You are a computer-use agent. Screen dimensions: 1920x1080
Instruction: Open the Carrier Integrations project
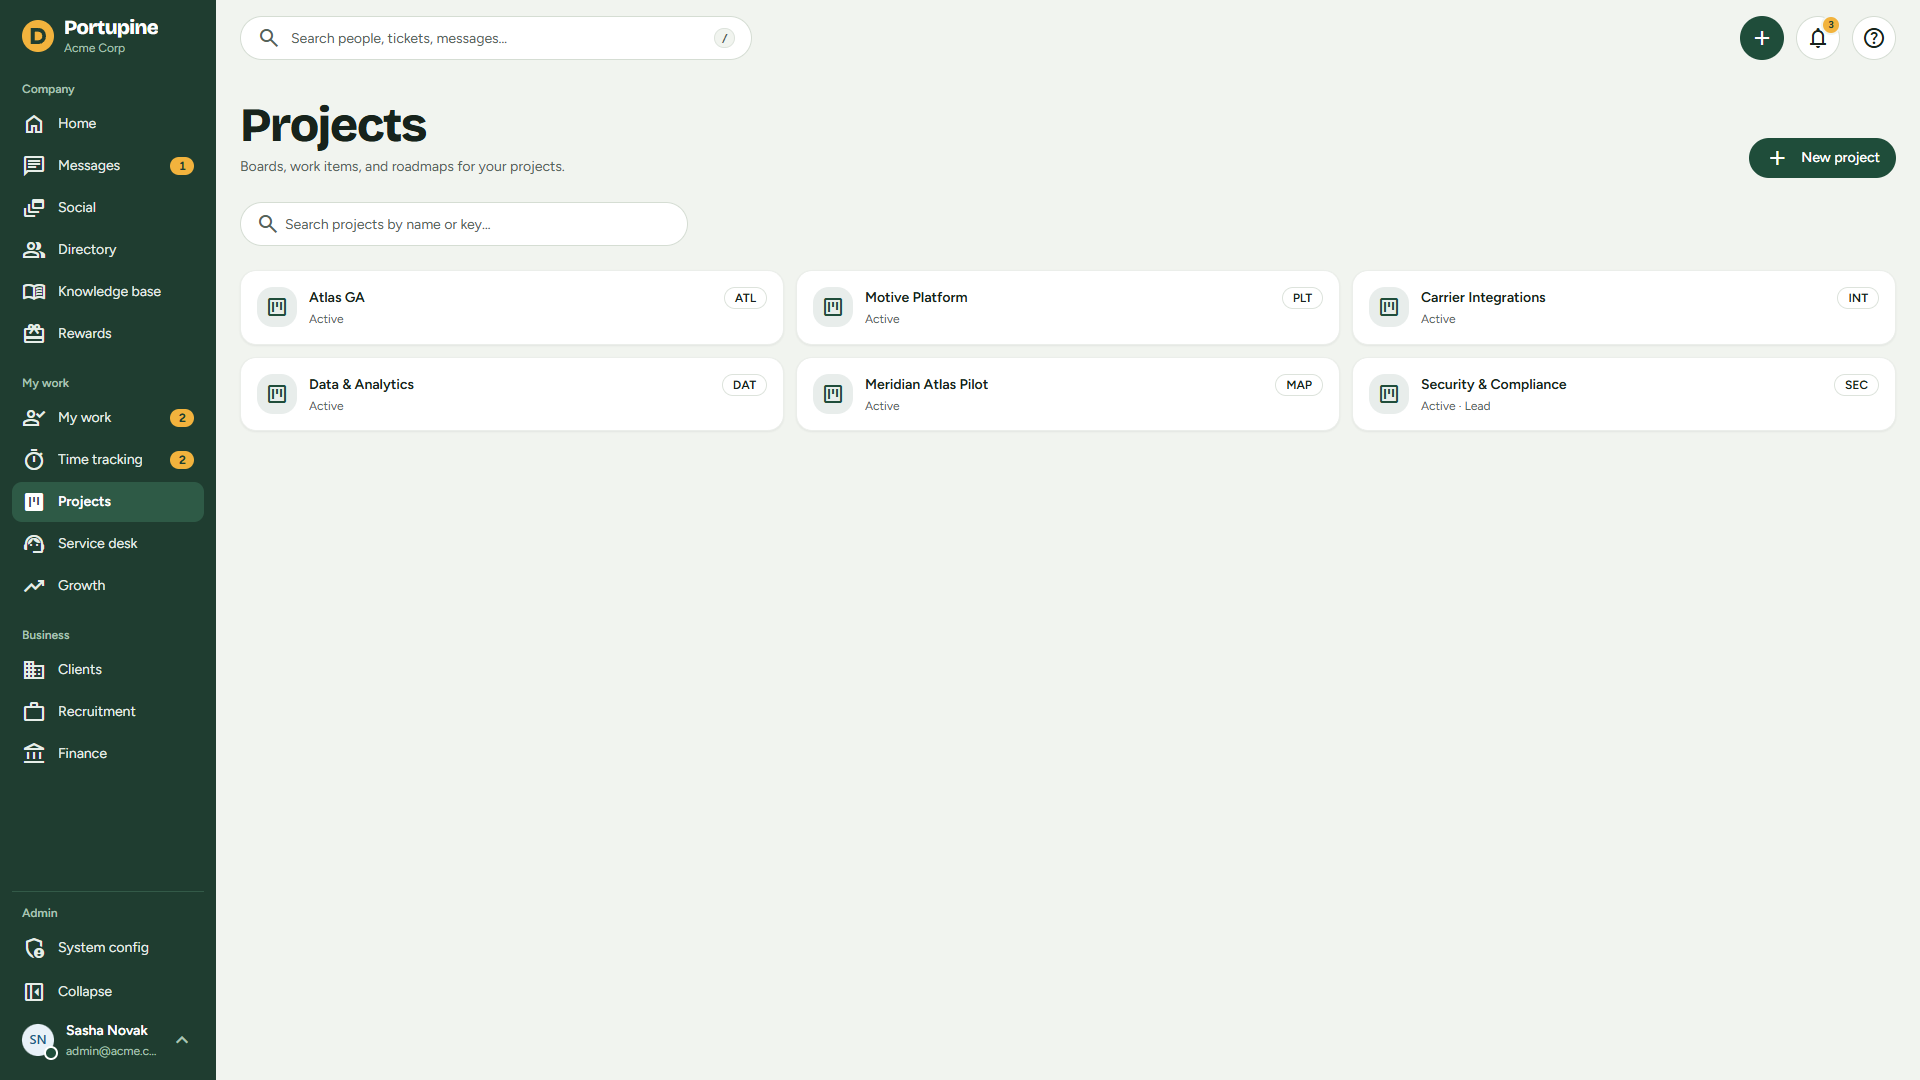1624,308
